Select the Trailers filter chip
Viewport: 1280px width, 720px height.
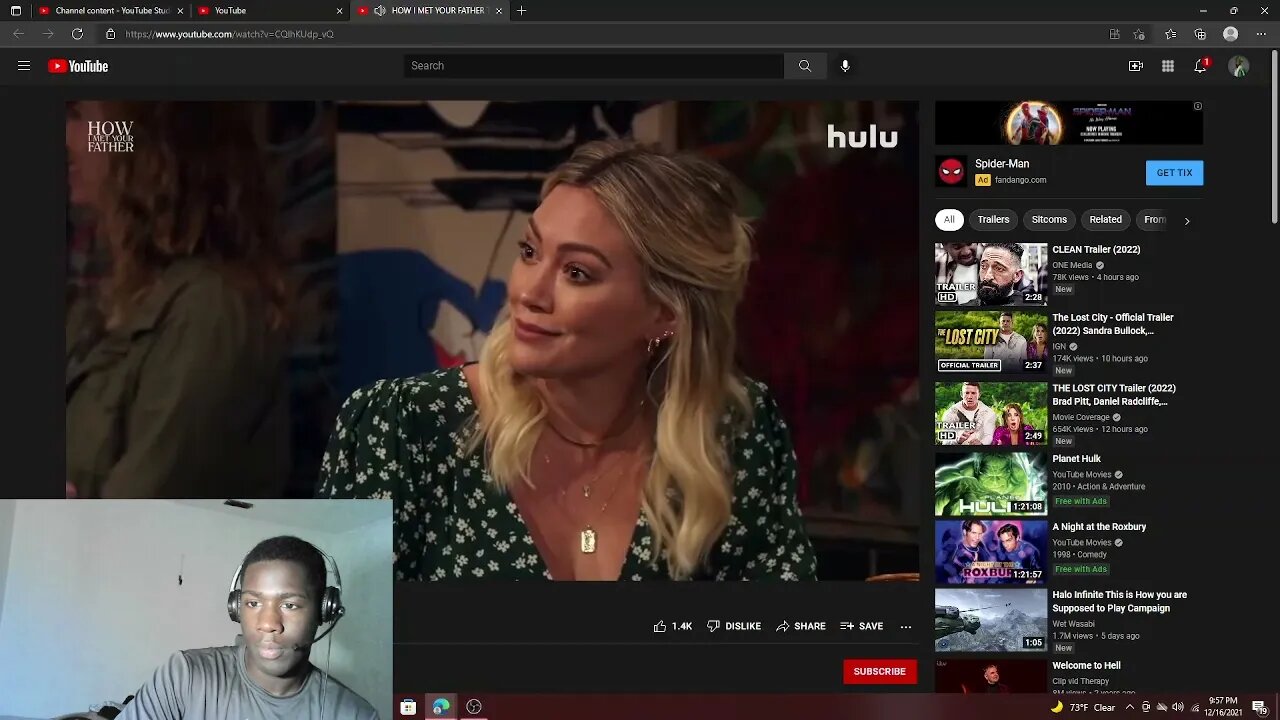tap(994, 220)
